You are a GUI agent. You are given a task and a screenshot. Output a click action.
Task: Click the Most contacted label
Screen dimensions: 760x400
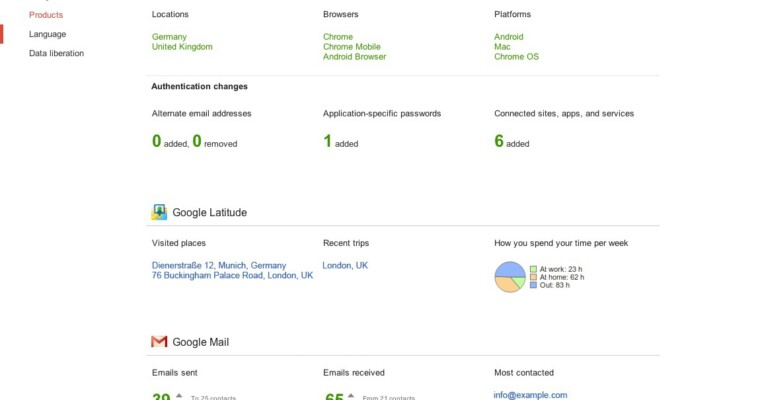(524, 373)
